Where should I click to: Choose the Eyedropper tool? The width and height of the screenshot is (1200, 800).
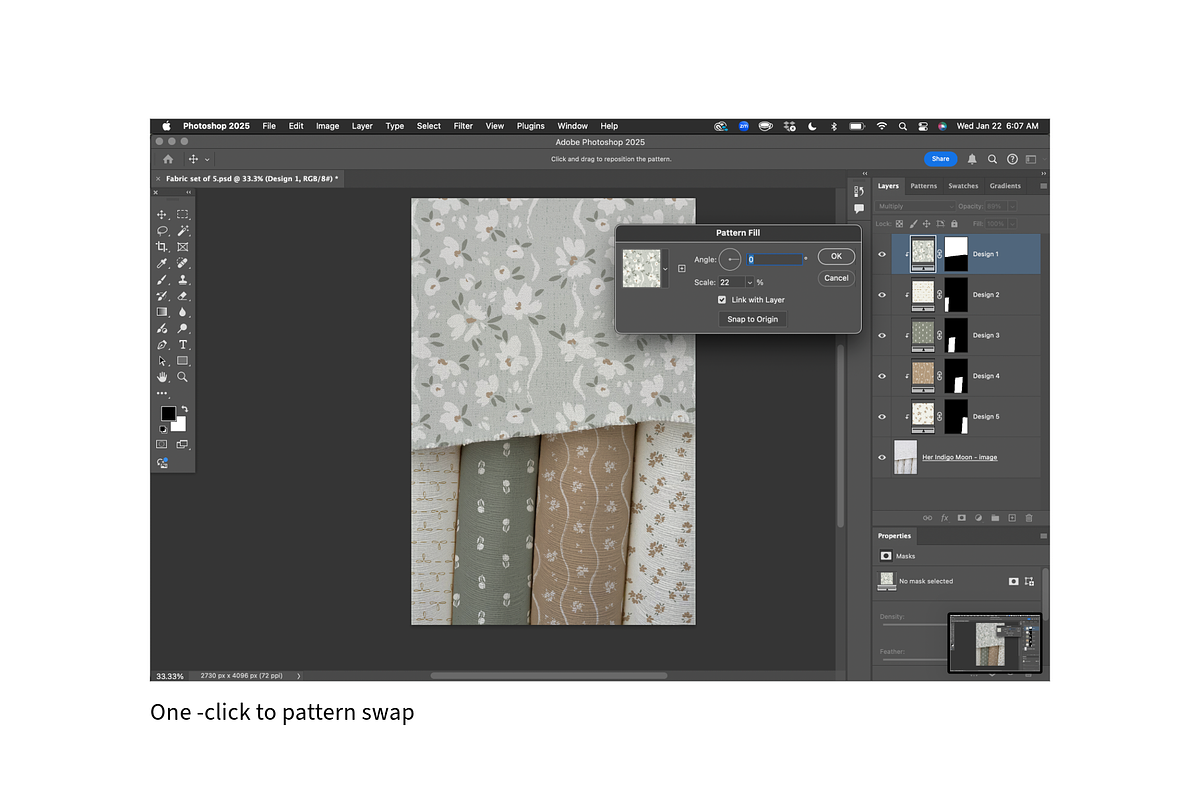[x=162, y=263]
